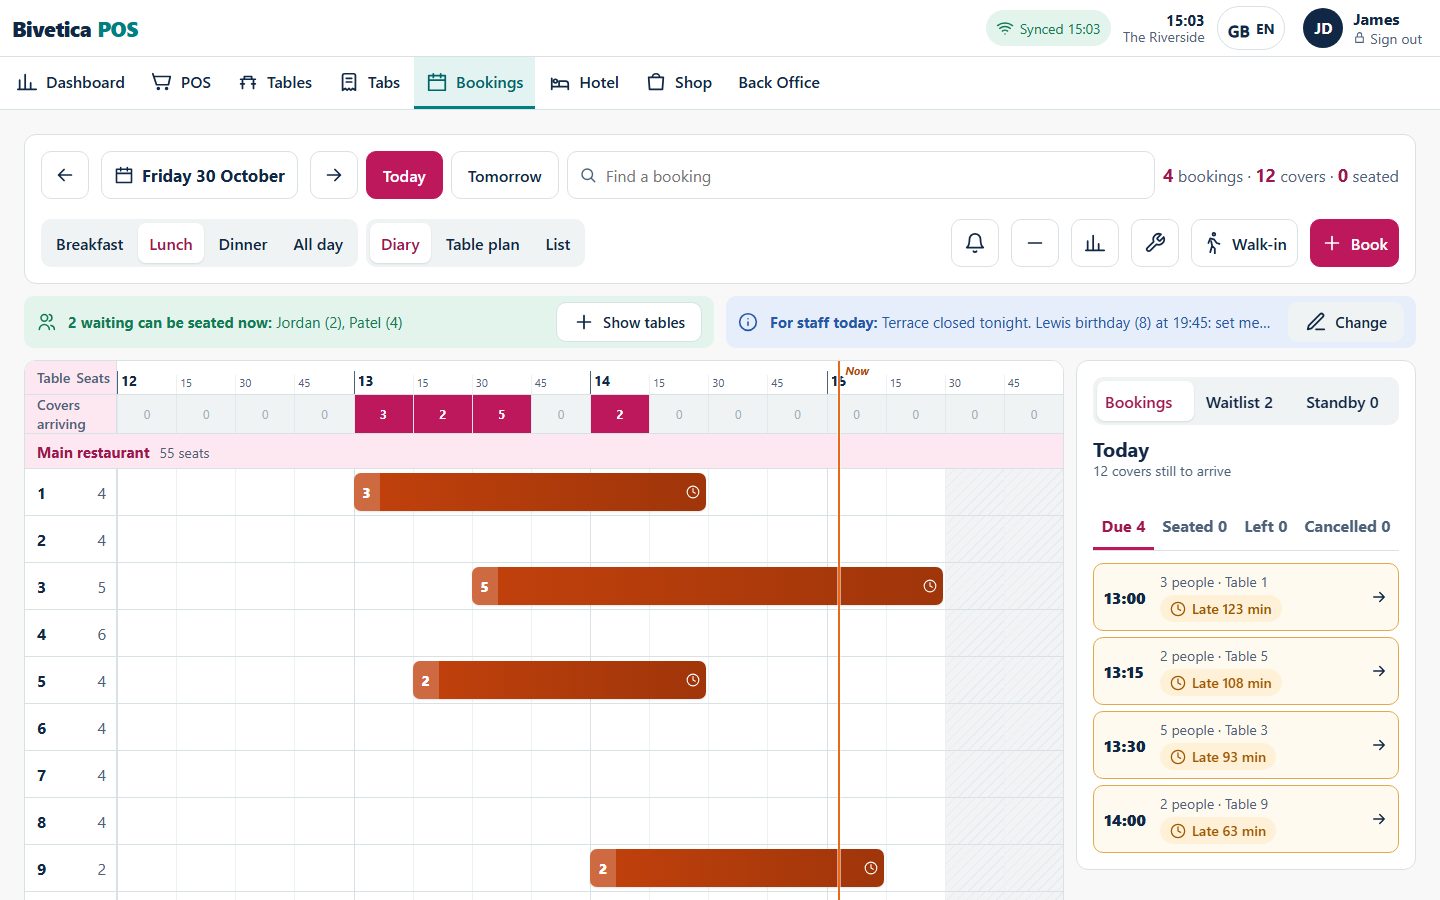Switch service period to Breakfast
The image size is (1440, 900).
tap(90, 244)
